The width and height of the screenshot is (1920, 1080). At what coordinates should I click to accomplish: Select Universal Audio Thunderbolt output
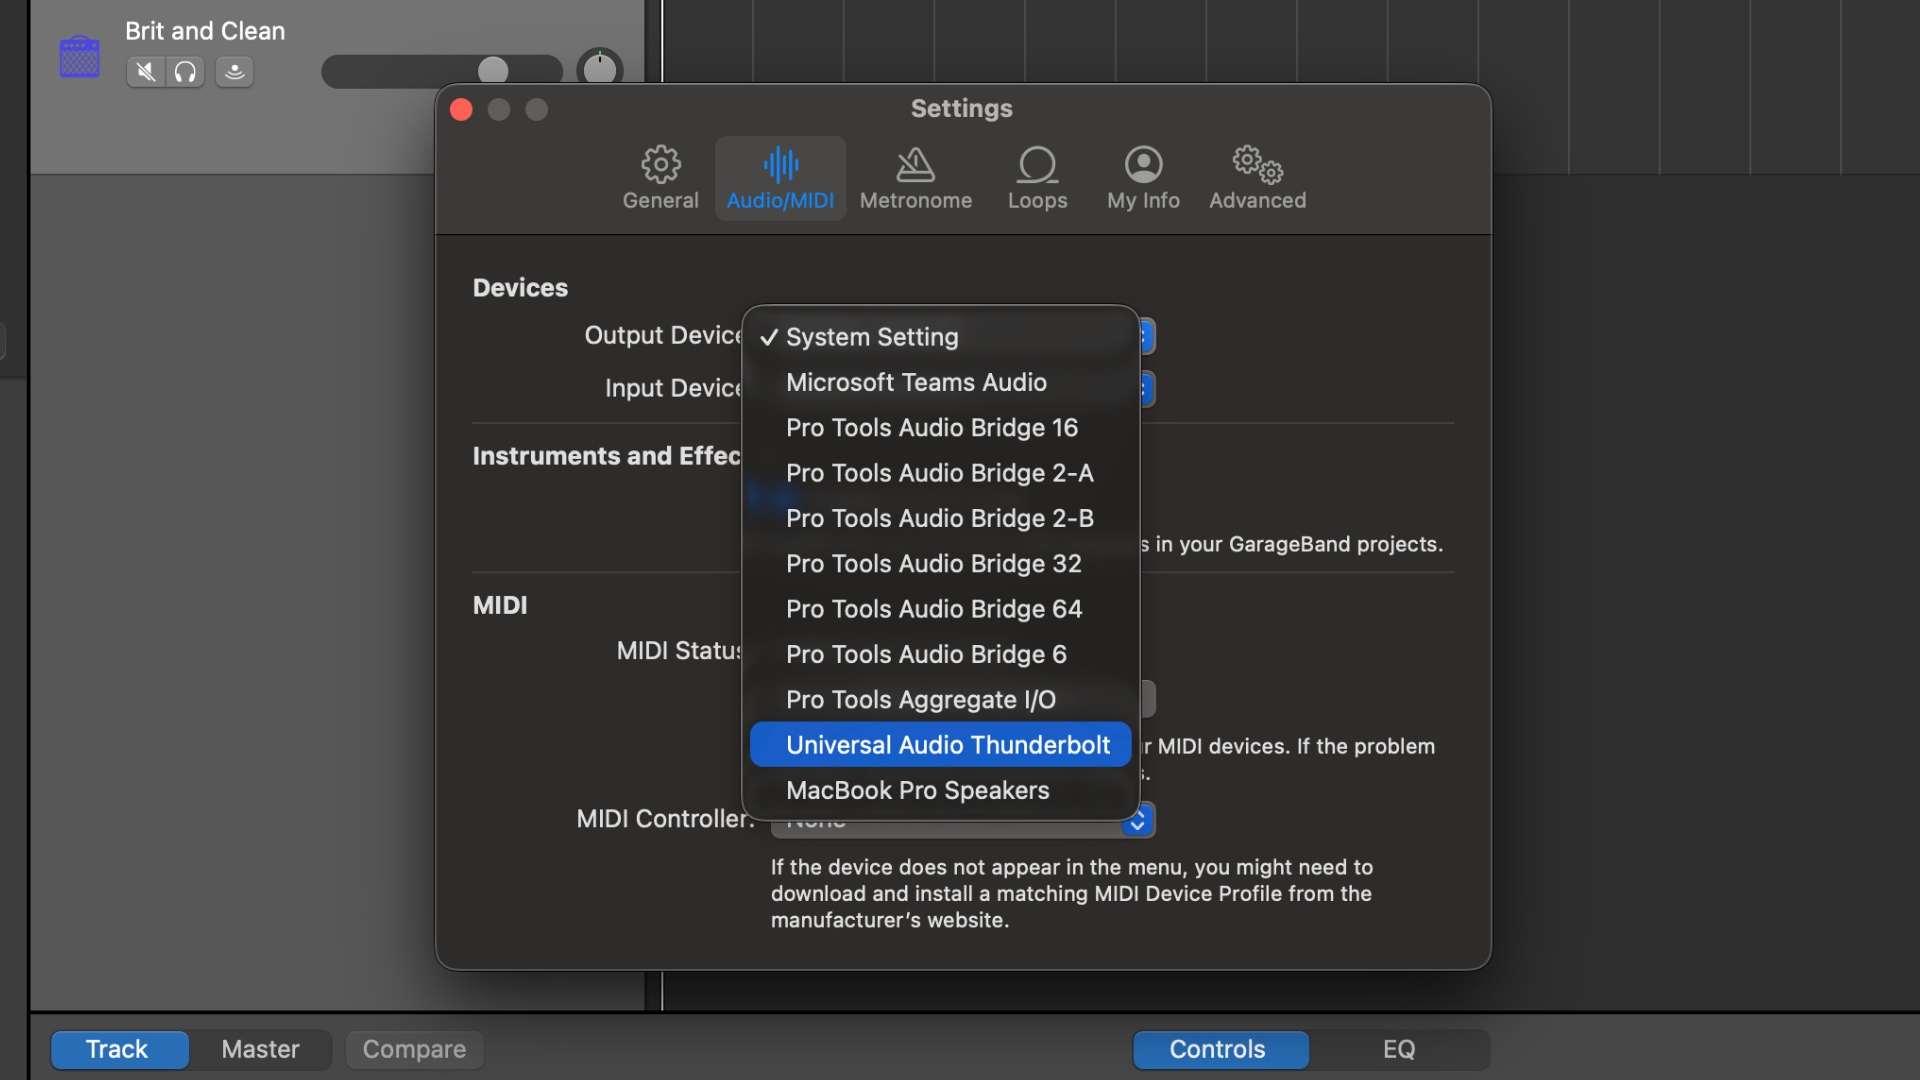point(940,745)
